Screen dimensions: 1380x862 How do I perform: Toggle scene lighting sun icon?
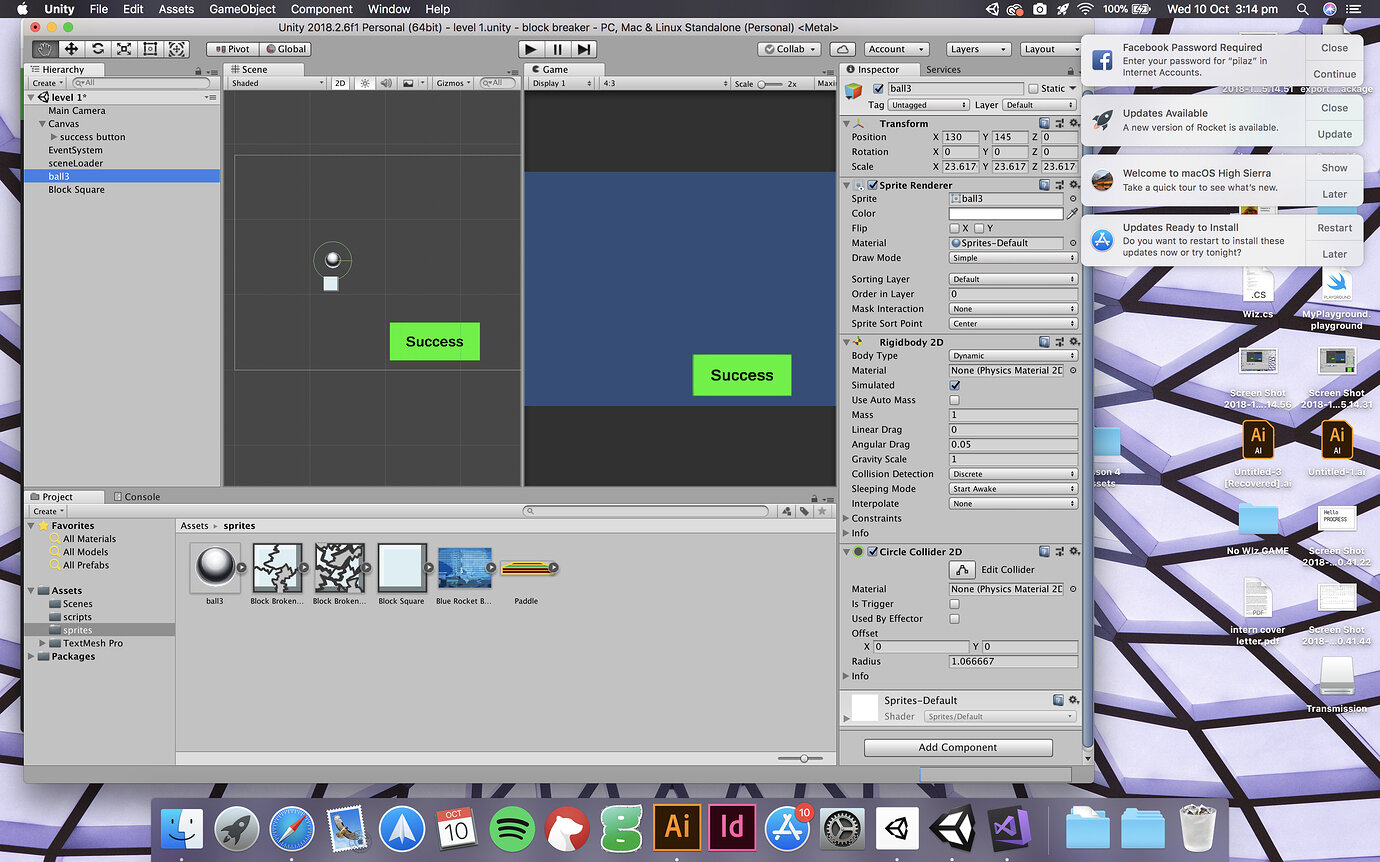365,84
